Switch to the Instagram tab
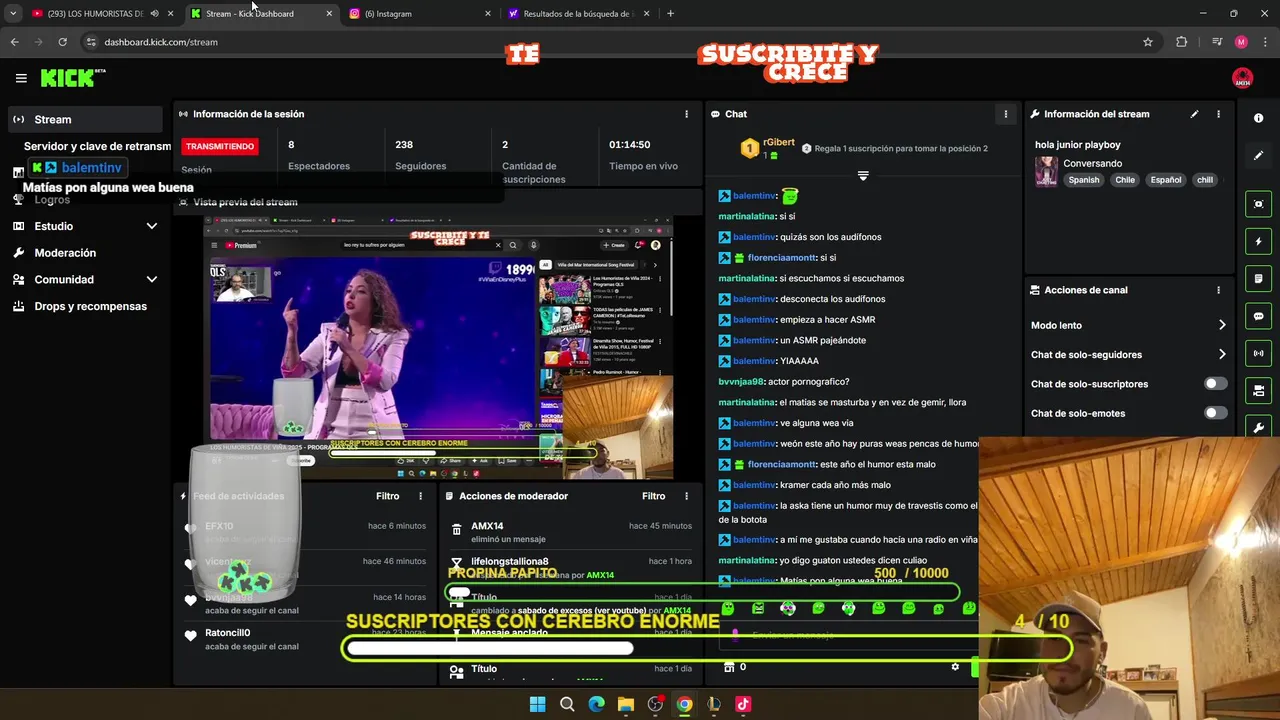 click(x=420, y=14)
